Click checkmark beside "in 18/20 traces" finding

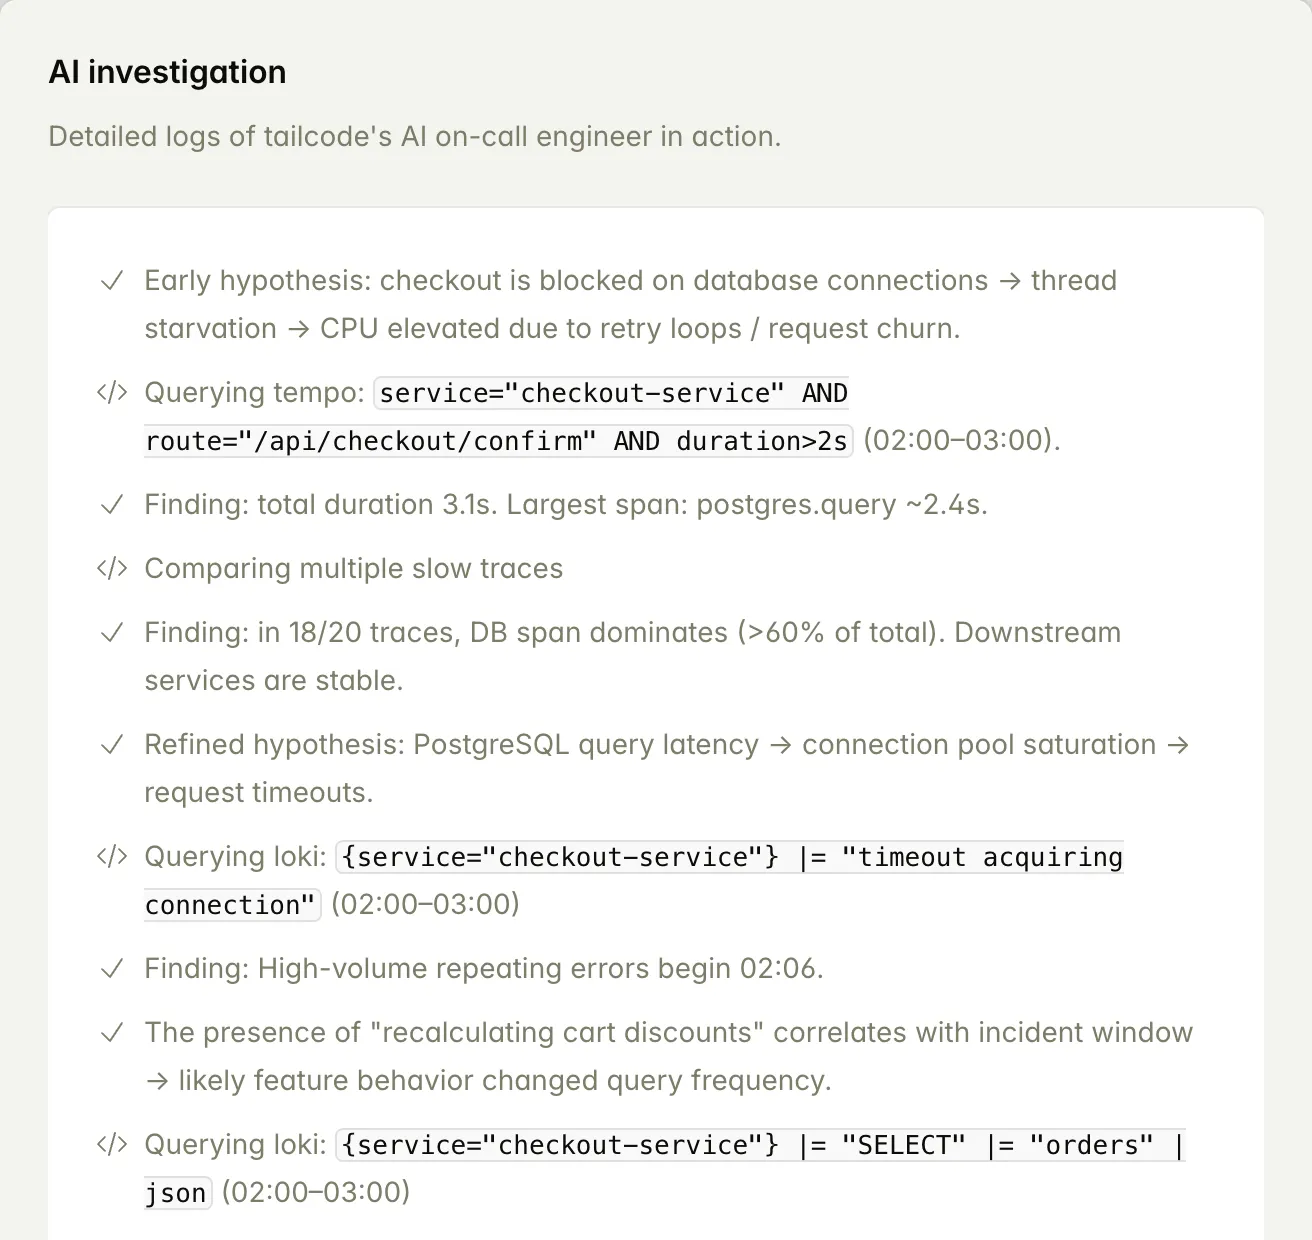[x=112, y=633]
